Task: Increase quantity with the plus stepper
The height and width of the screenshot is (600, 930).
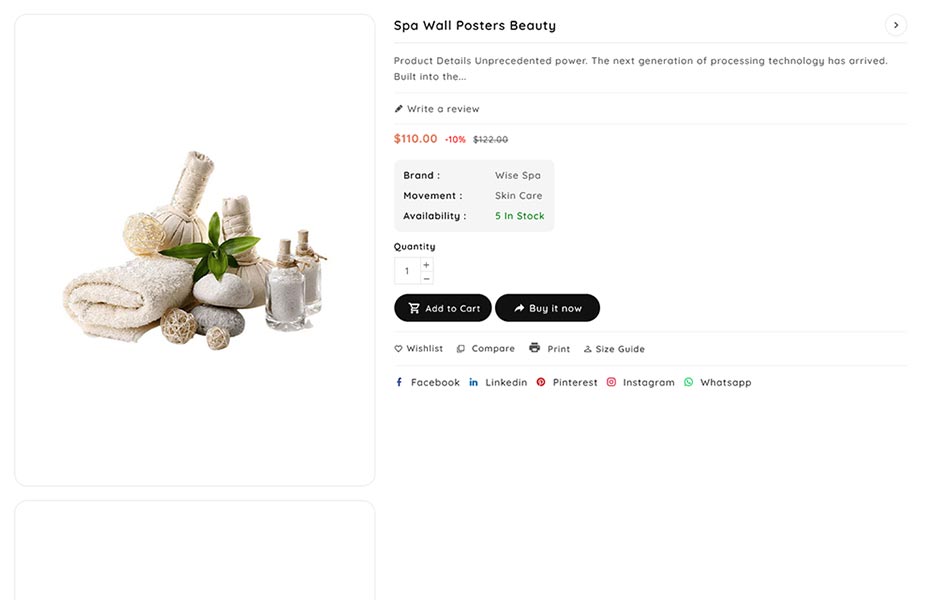Action: (427, 265)
